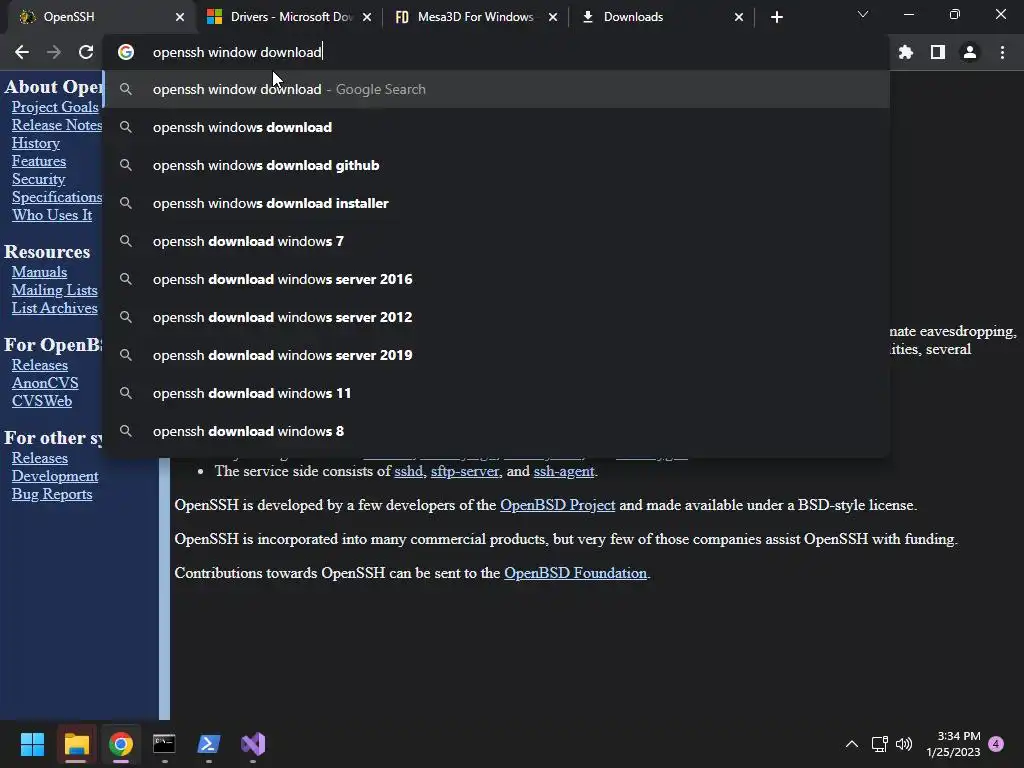The width and height of the screenshot is (1024, 768).
Task: Open the Features sidebar link
Action: pyautogui.click(x=39, y=161)
